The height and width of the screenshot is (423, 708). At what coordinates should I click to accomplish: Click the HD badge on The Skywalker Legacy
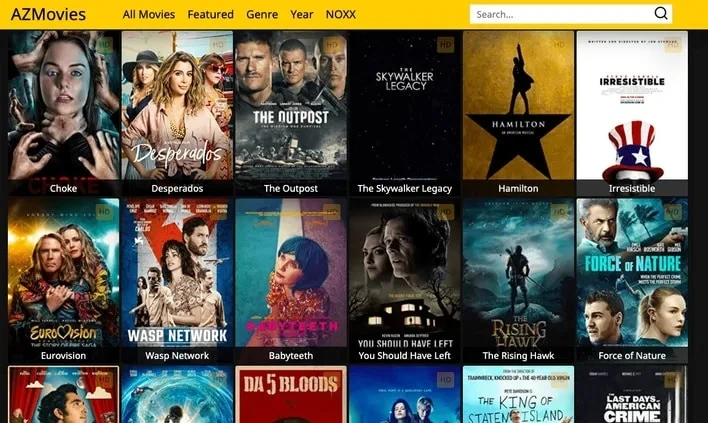(x=445, y=45)
